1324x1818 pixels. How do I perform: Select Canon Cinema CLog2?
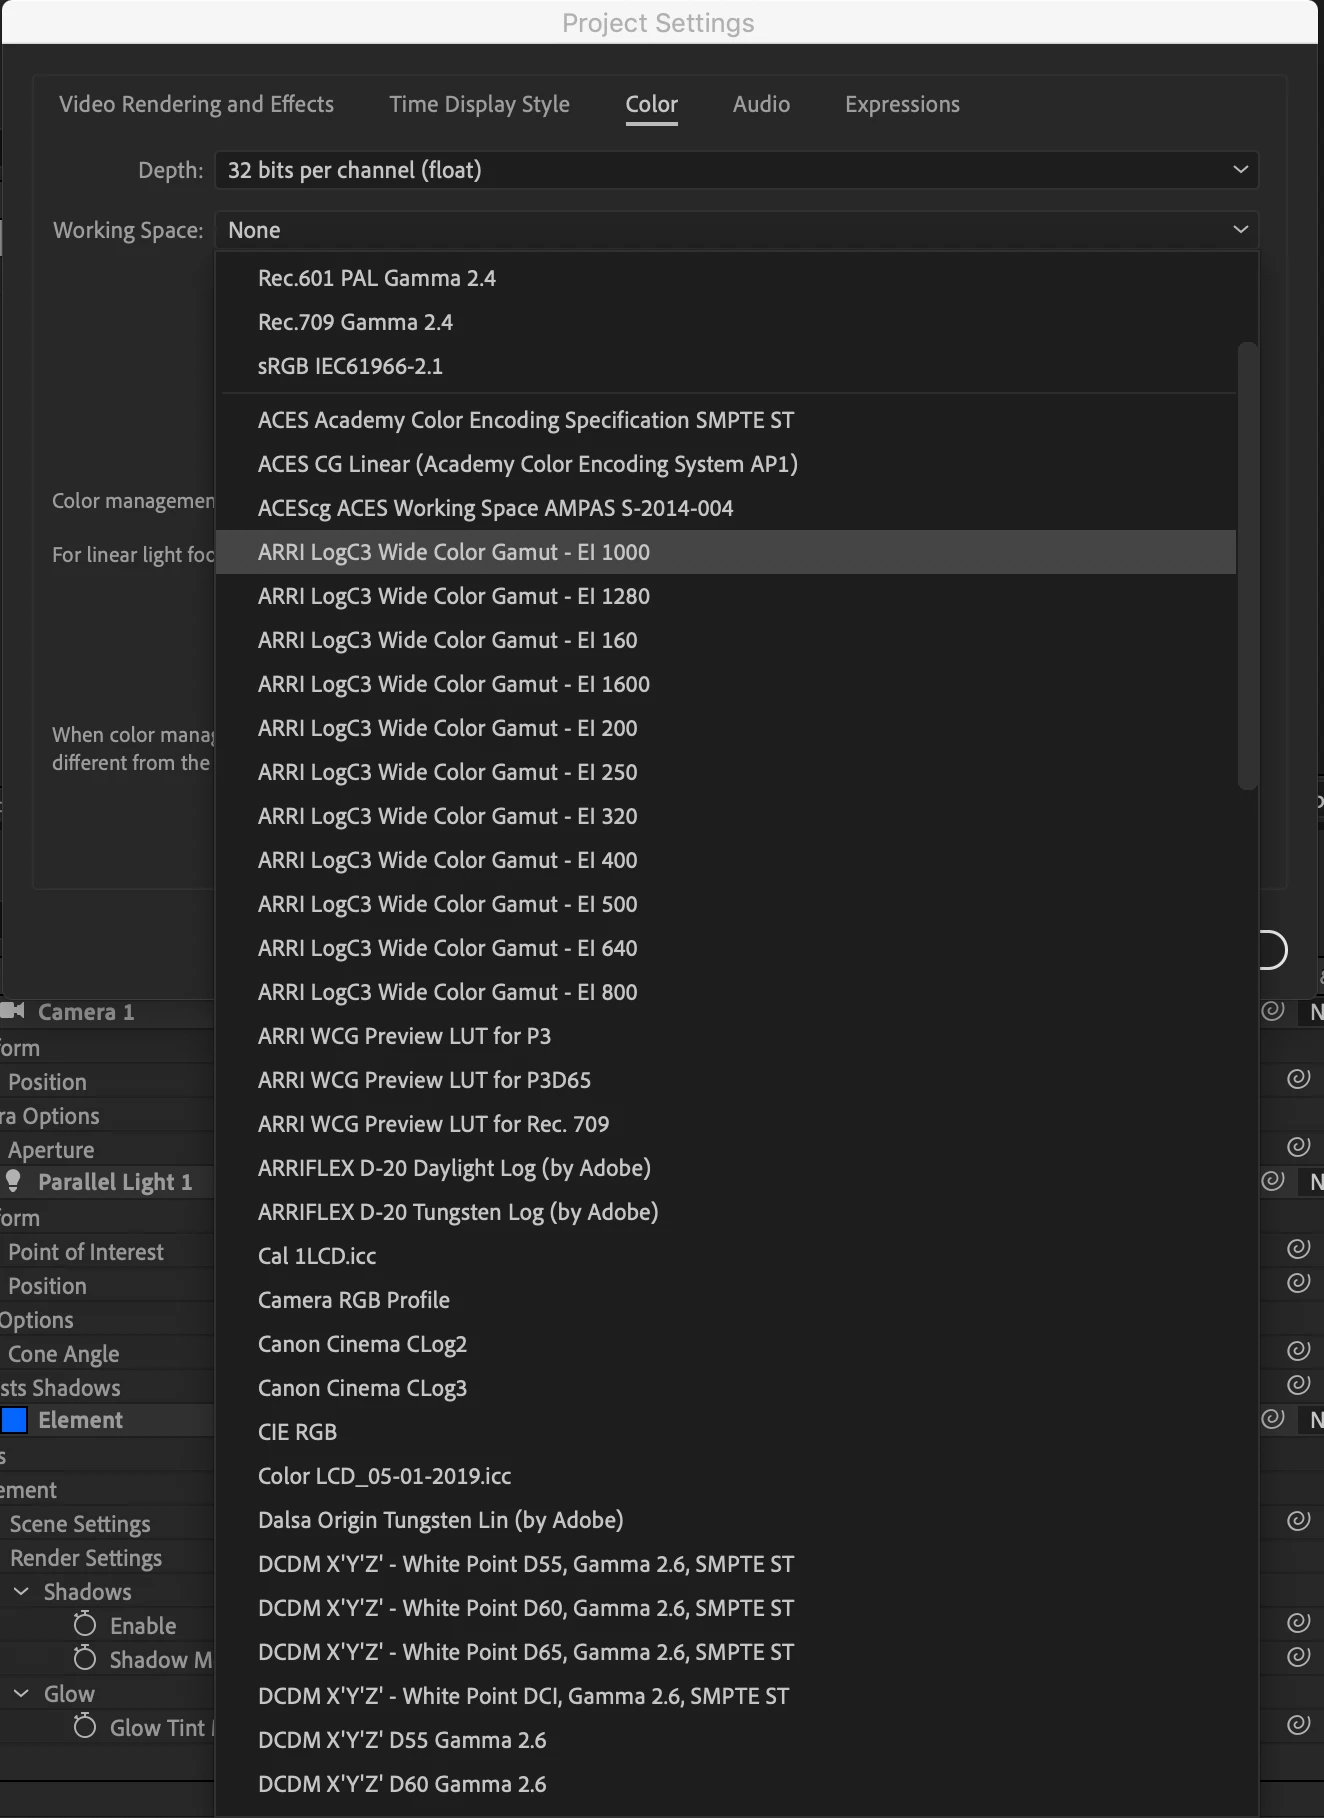pyautogui.click(x=726, y=1344)
